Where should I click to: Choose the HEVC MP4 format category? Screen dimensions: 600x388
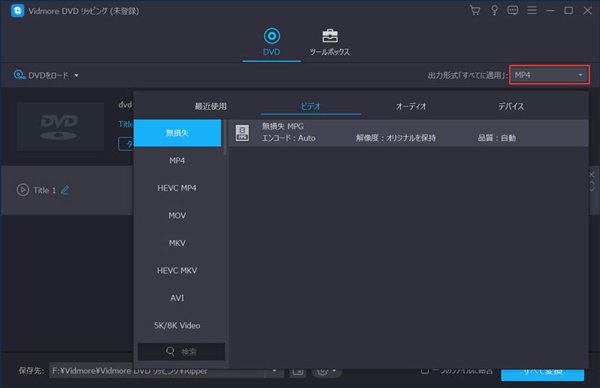pyautogui.click(x=177, y=188)
